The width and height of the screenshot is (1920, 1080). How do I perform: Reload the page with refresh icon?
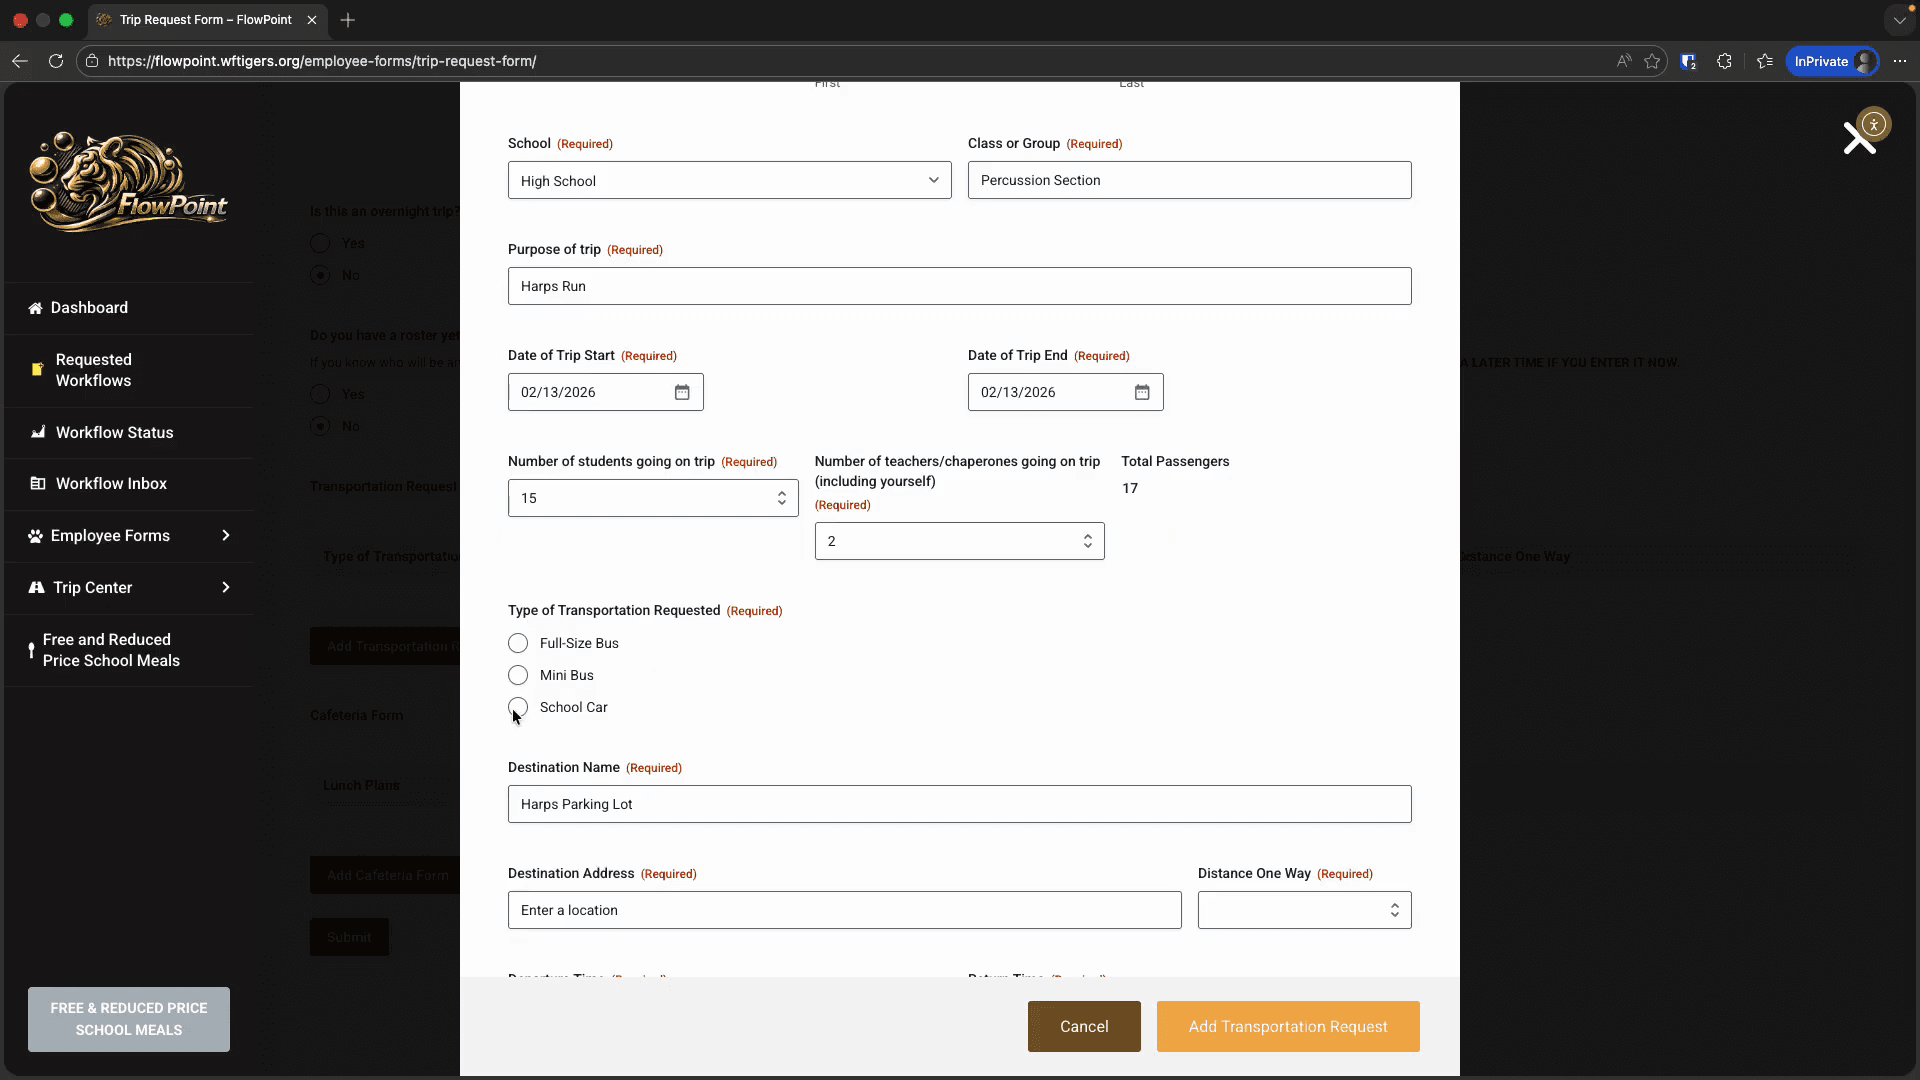56,61
